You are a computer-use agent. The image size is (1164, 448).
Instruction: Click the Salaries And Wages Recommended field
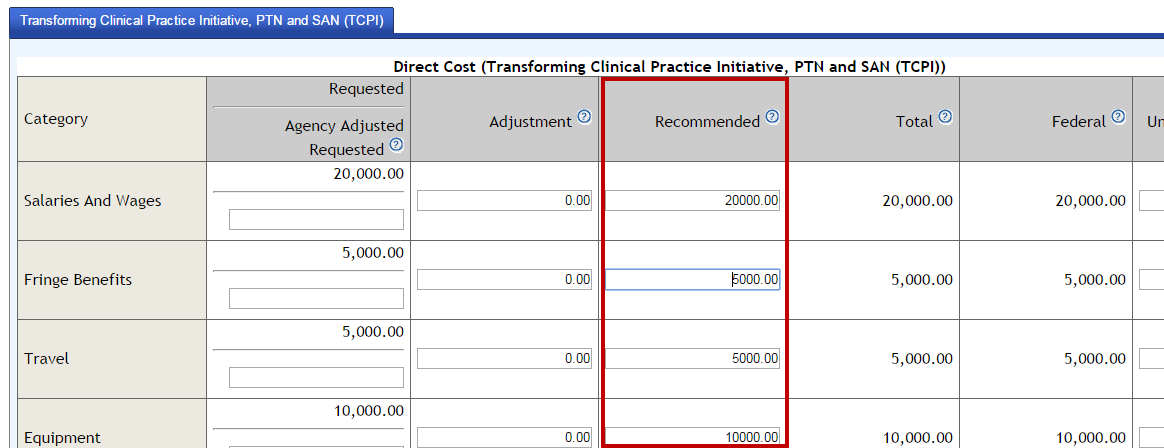(692, 201)
